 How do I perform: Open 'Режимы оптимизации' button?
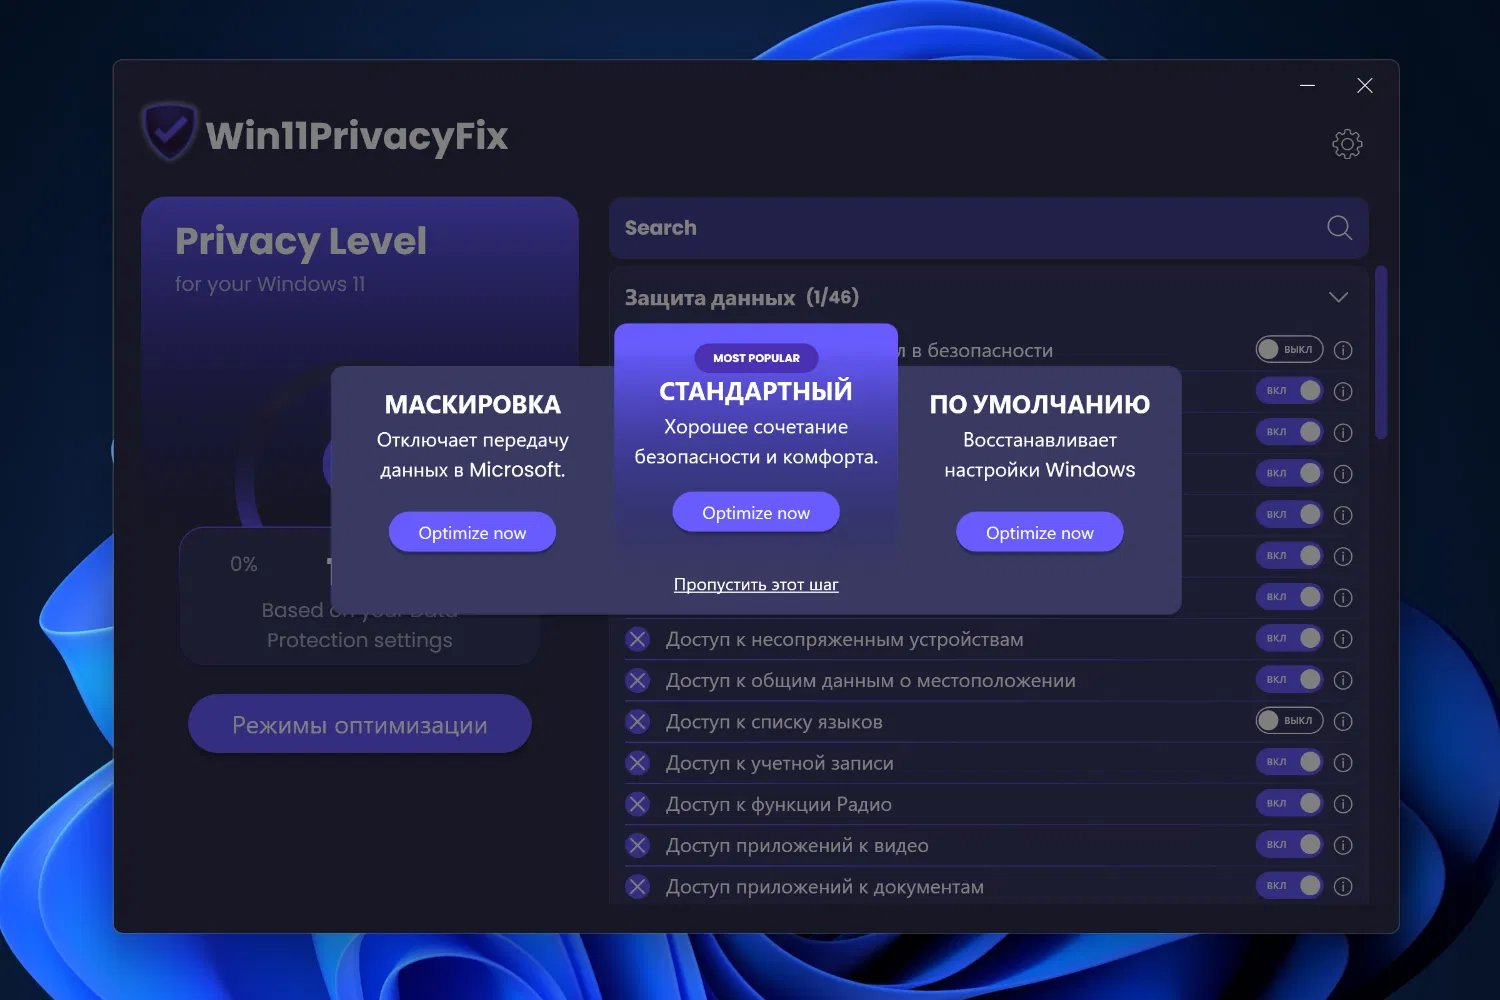[360, 724]
